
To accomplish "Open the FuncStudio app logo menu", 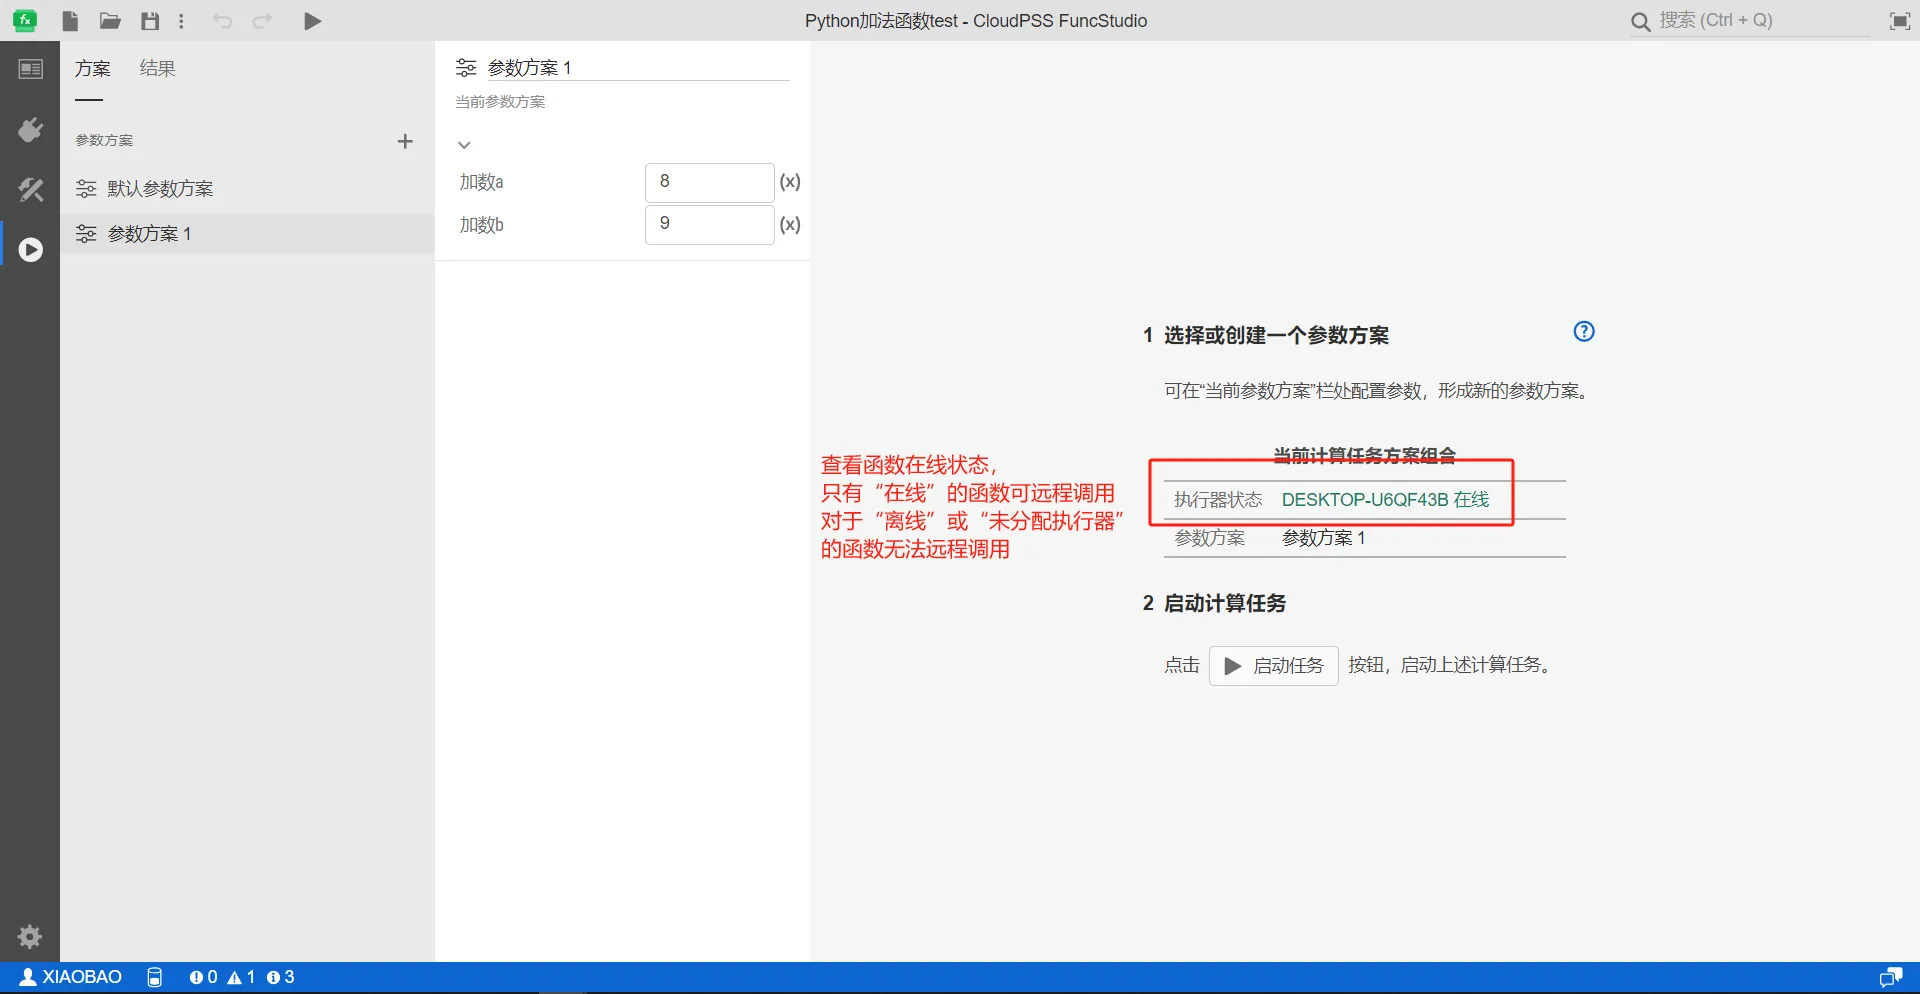I will 25,20.
